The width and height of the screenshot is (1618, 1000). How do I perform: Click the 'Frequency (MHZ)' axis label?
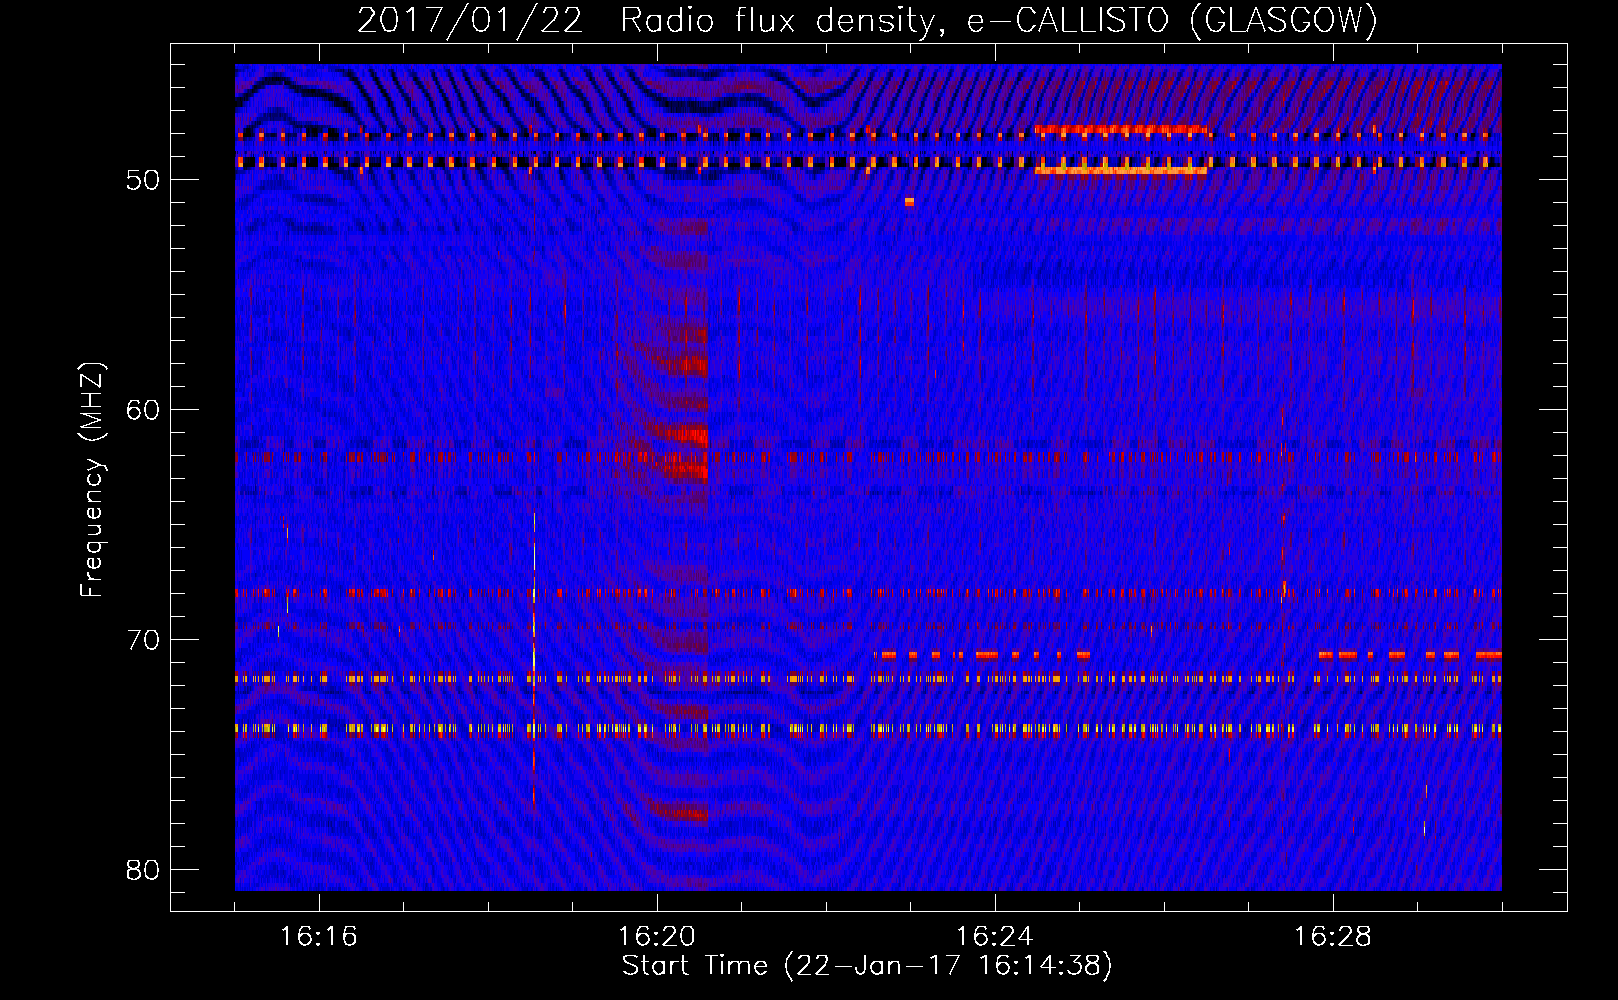[92, 480]
